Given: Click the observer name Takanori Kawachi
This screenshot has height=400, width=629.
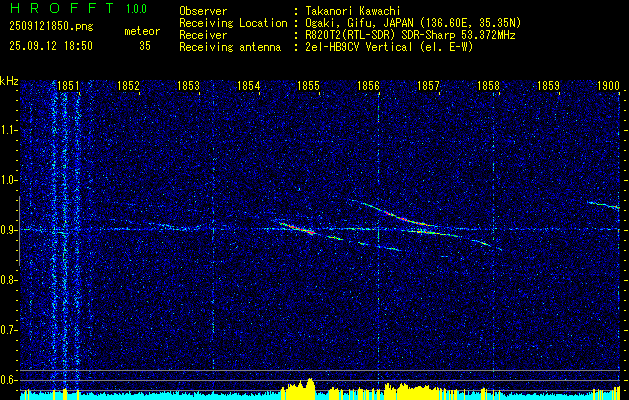Looking at the screenshot, I should pos(352,11).
